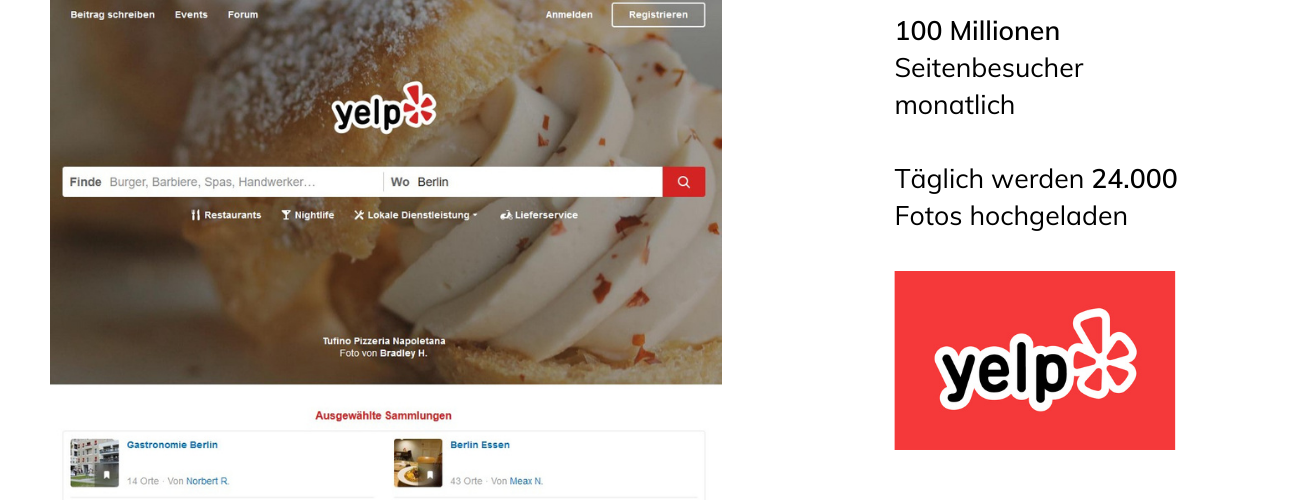Click the Yelp logo in hero image

click(384, 108)
